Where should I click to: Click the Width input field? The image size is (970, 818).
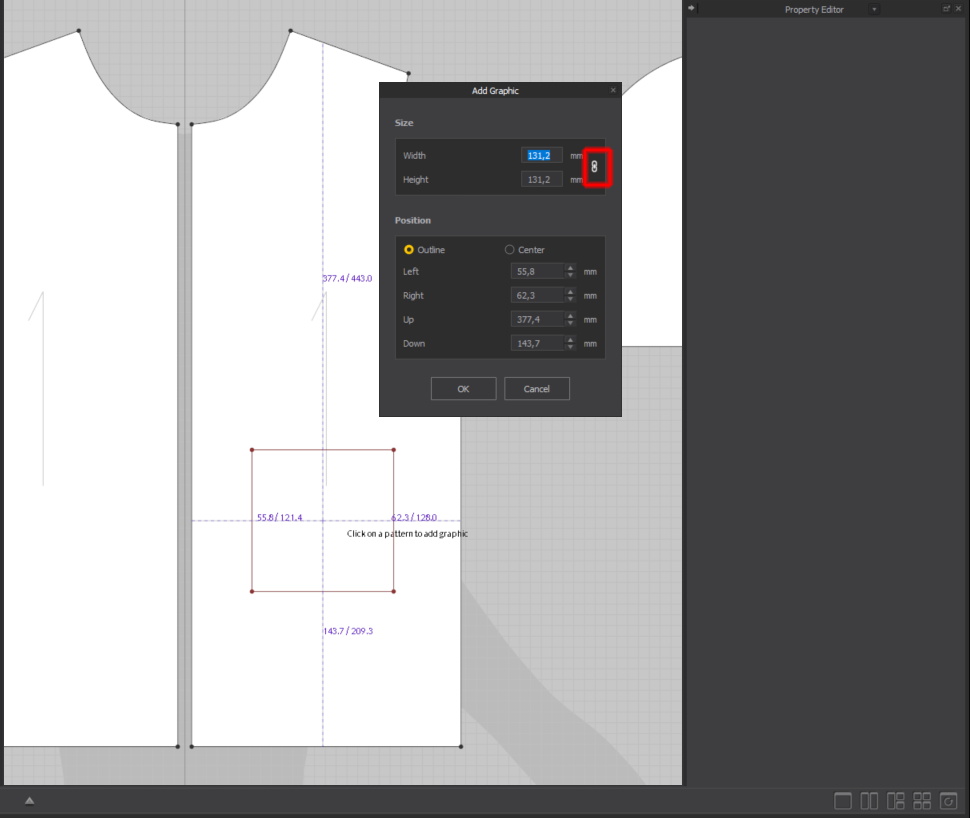coord(541,155)
